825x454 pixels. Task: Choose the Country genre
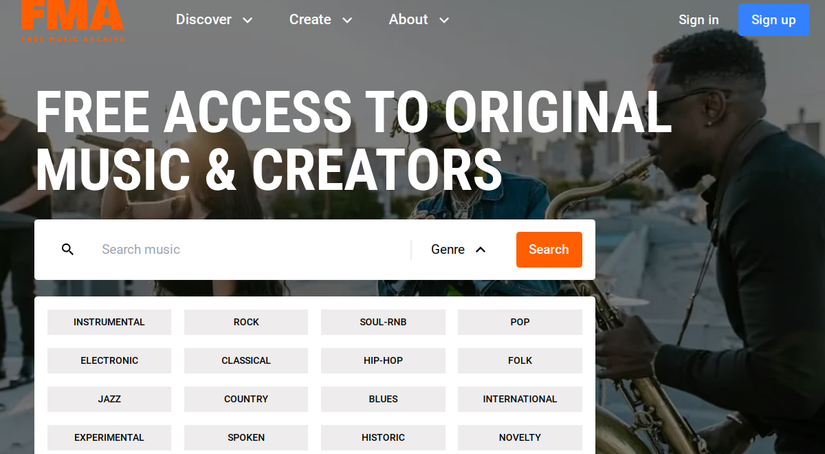point(246,399)
